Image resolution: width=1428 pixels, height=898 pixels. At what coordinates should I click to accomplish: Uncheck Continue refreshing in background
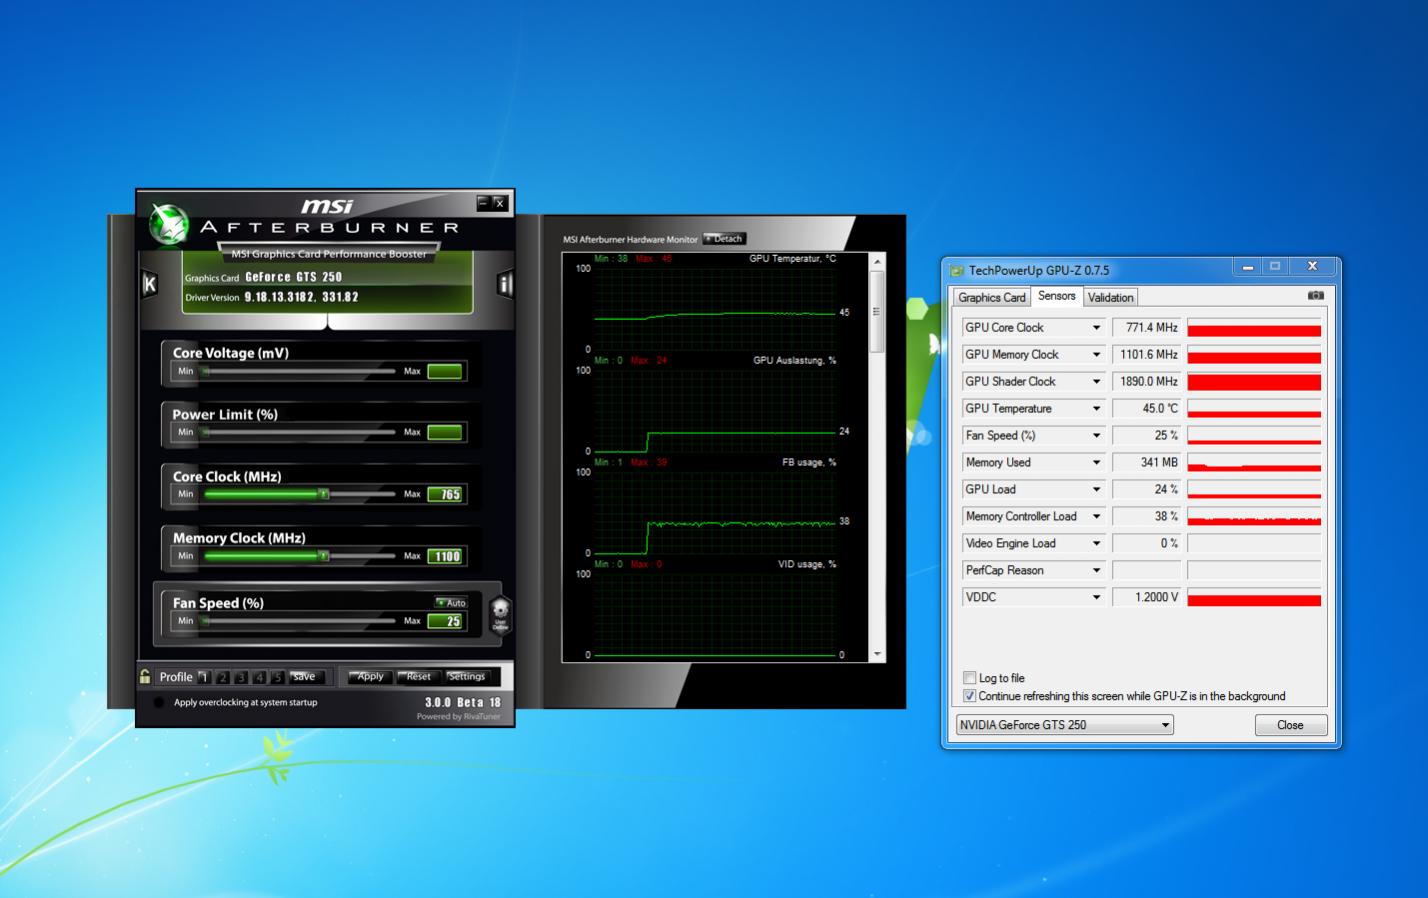click(969, 696)
